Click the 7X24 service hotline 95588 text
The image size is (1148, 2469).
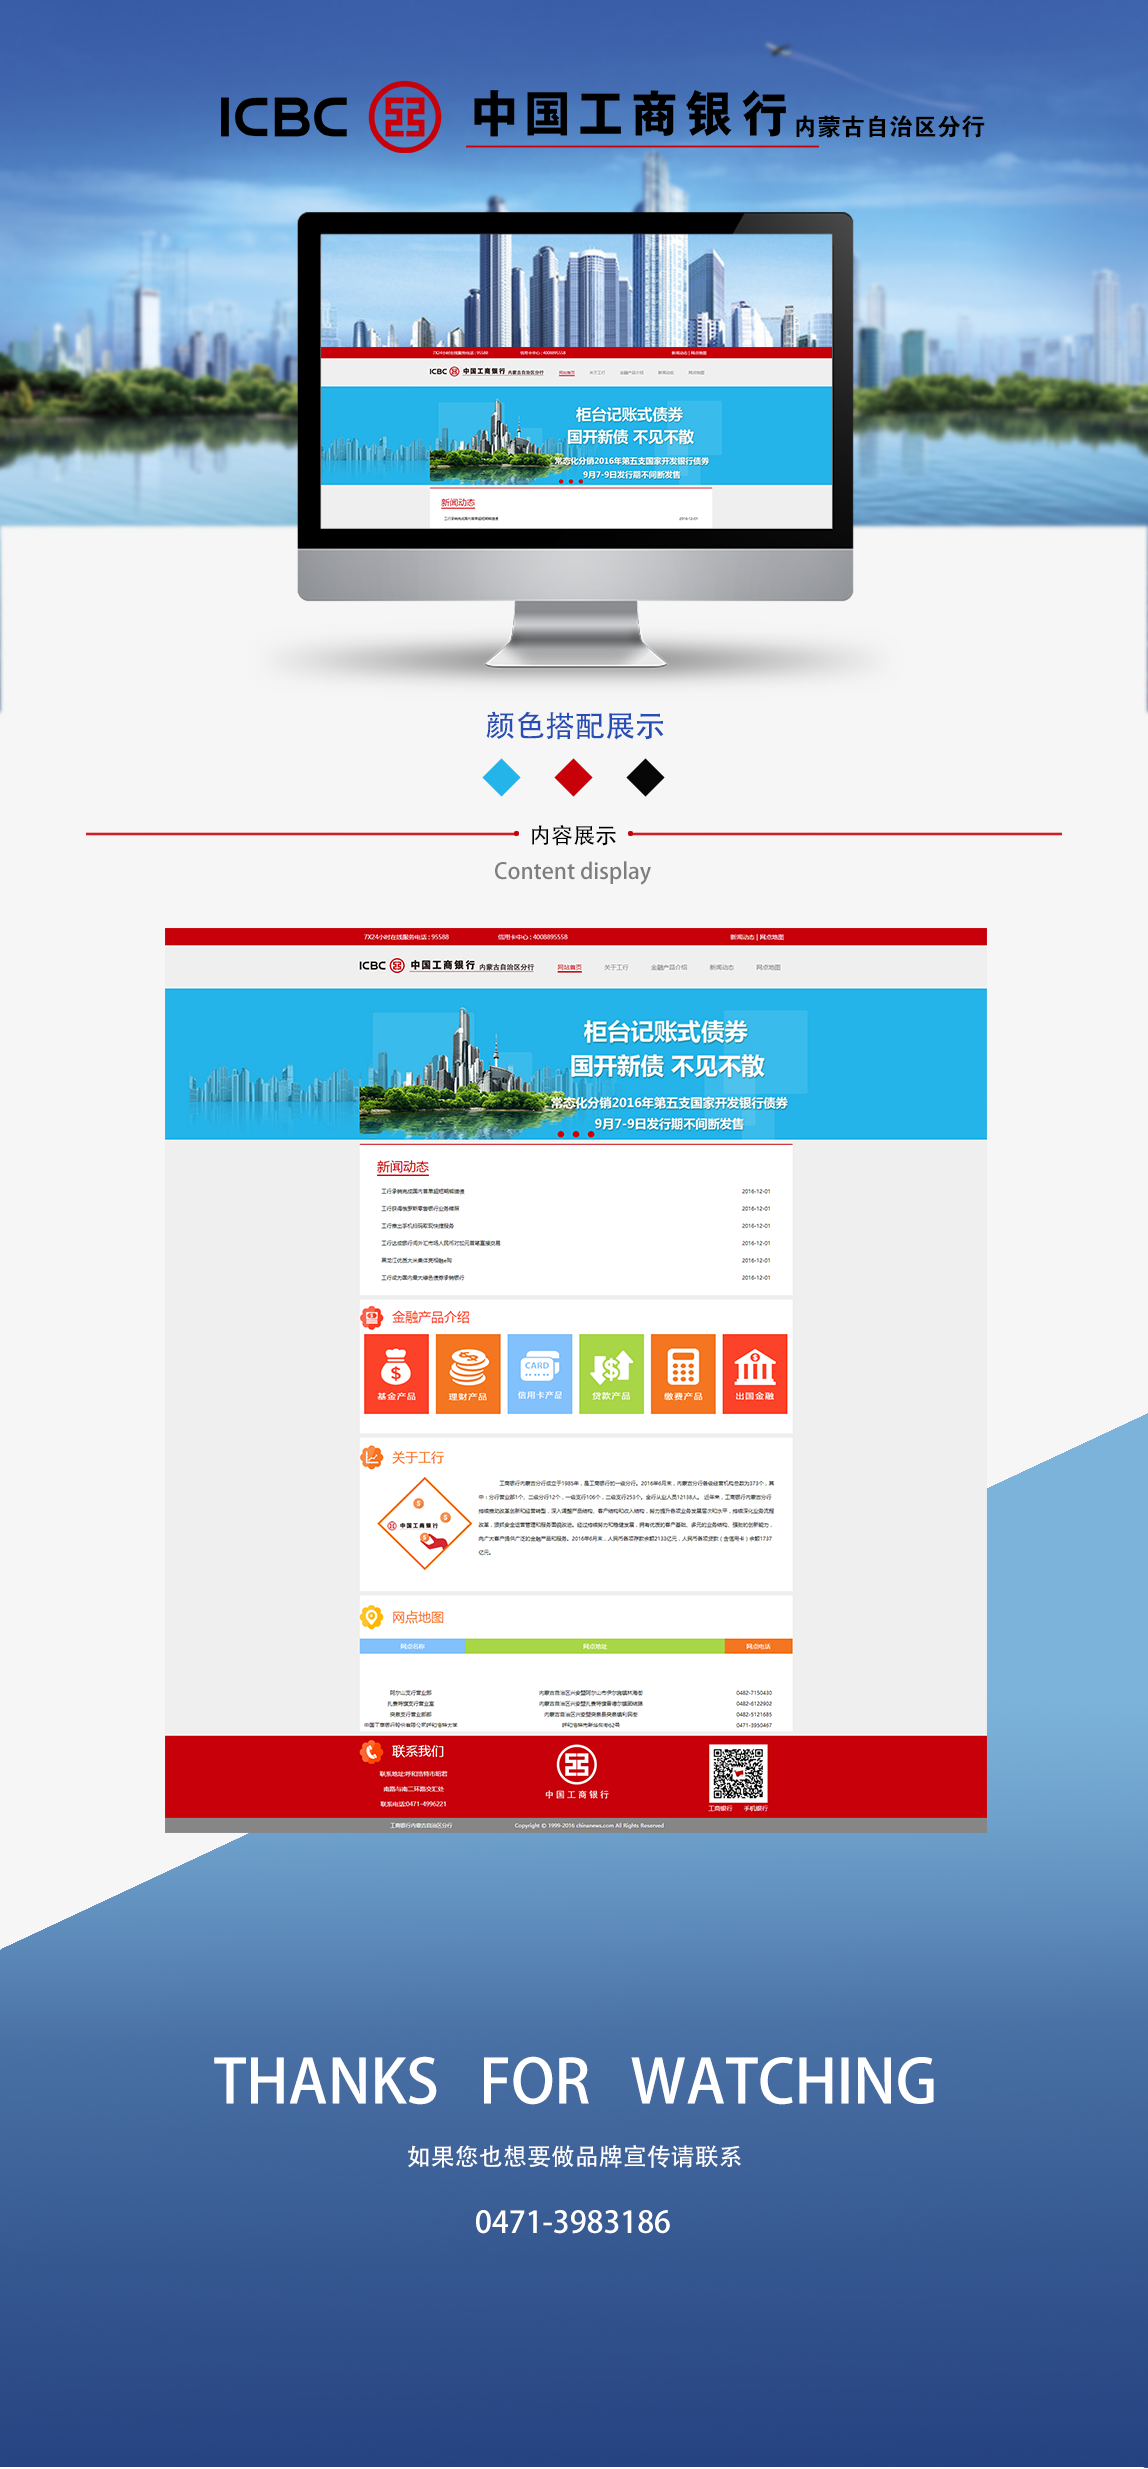click(x=406, y=937)
